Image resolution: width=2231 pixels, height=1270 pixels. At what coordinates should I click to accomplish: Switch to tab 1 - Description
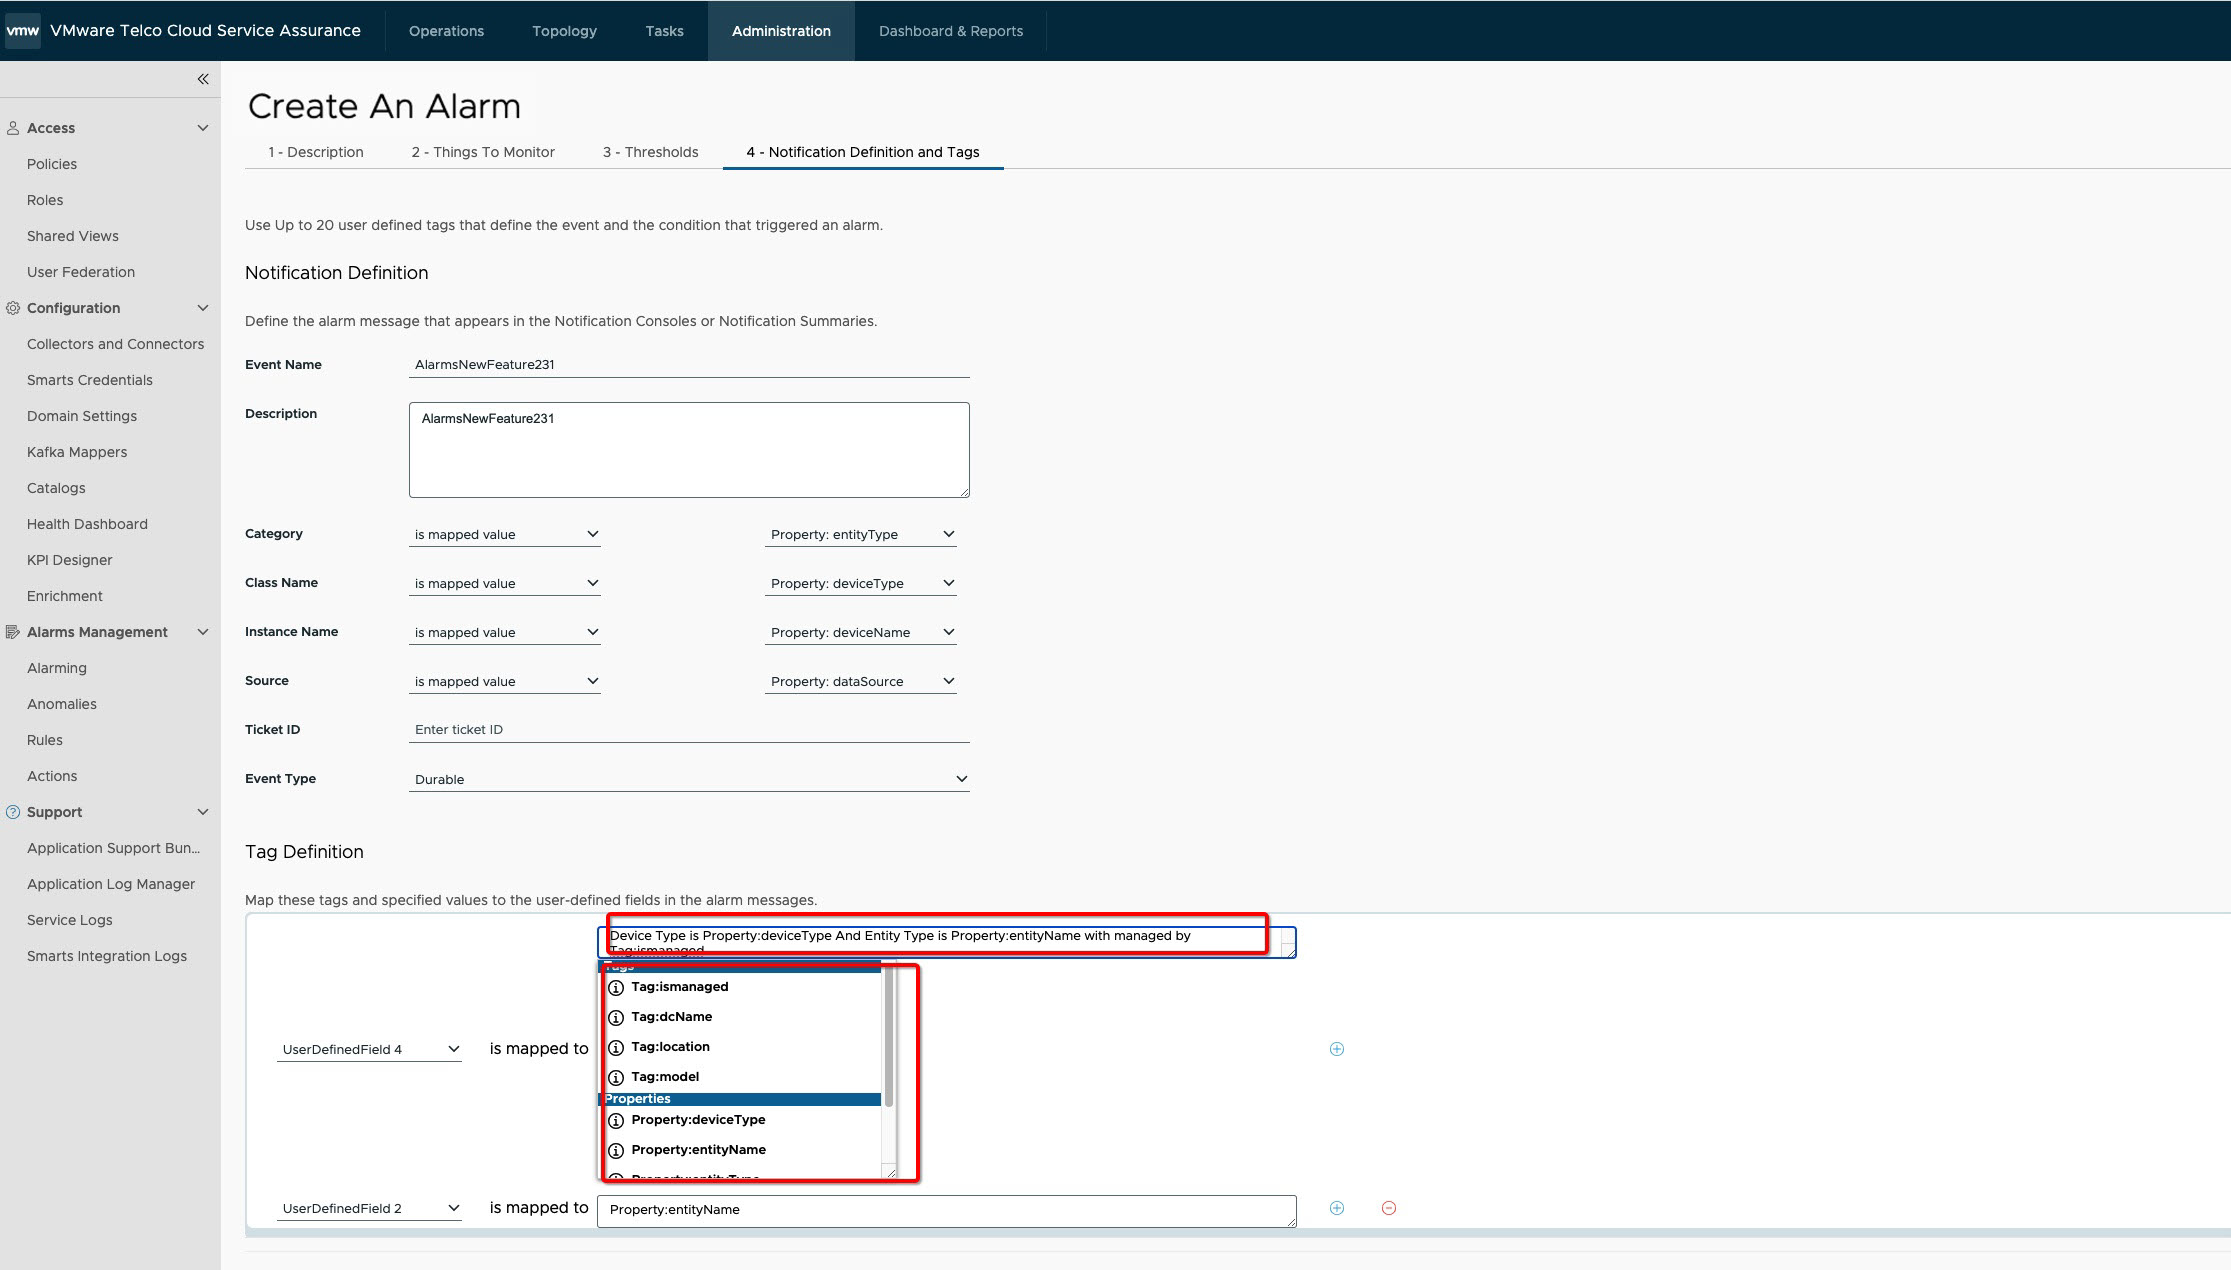(x=316, y=152)
